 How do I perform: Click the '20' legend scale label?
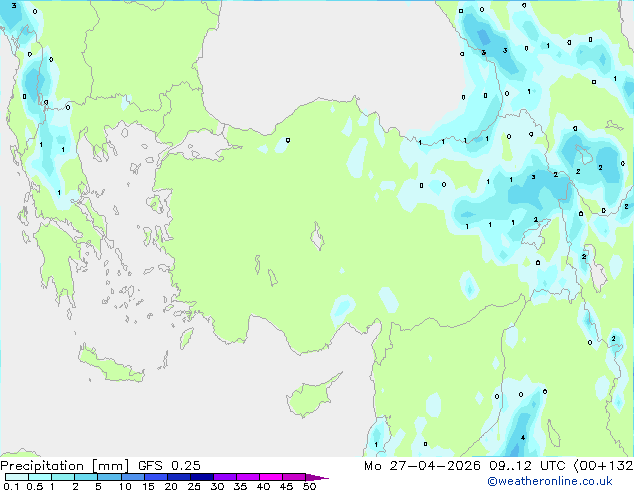coord(171,486)
